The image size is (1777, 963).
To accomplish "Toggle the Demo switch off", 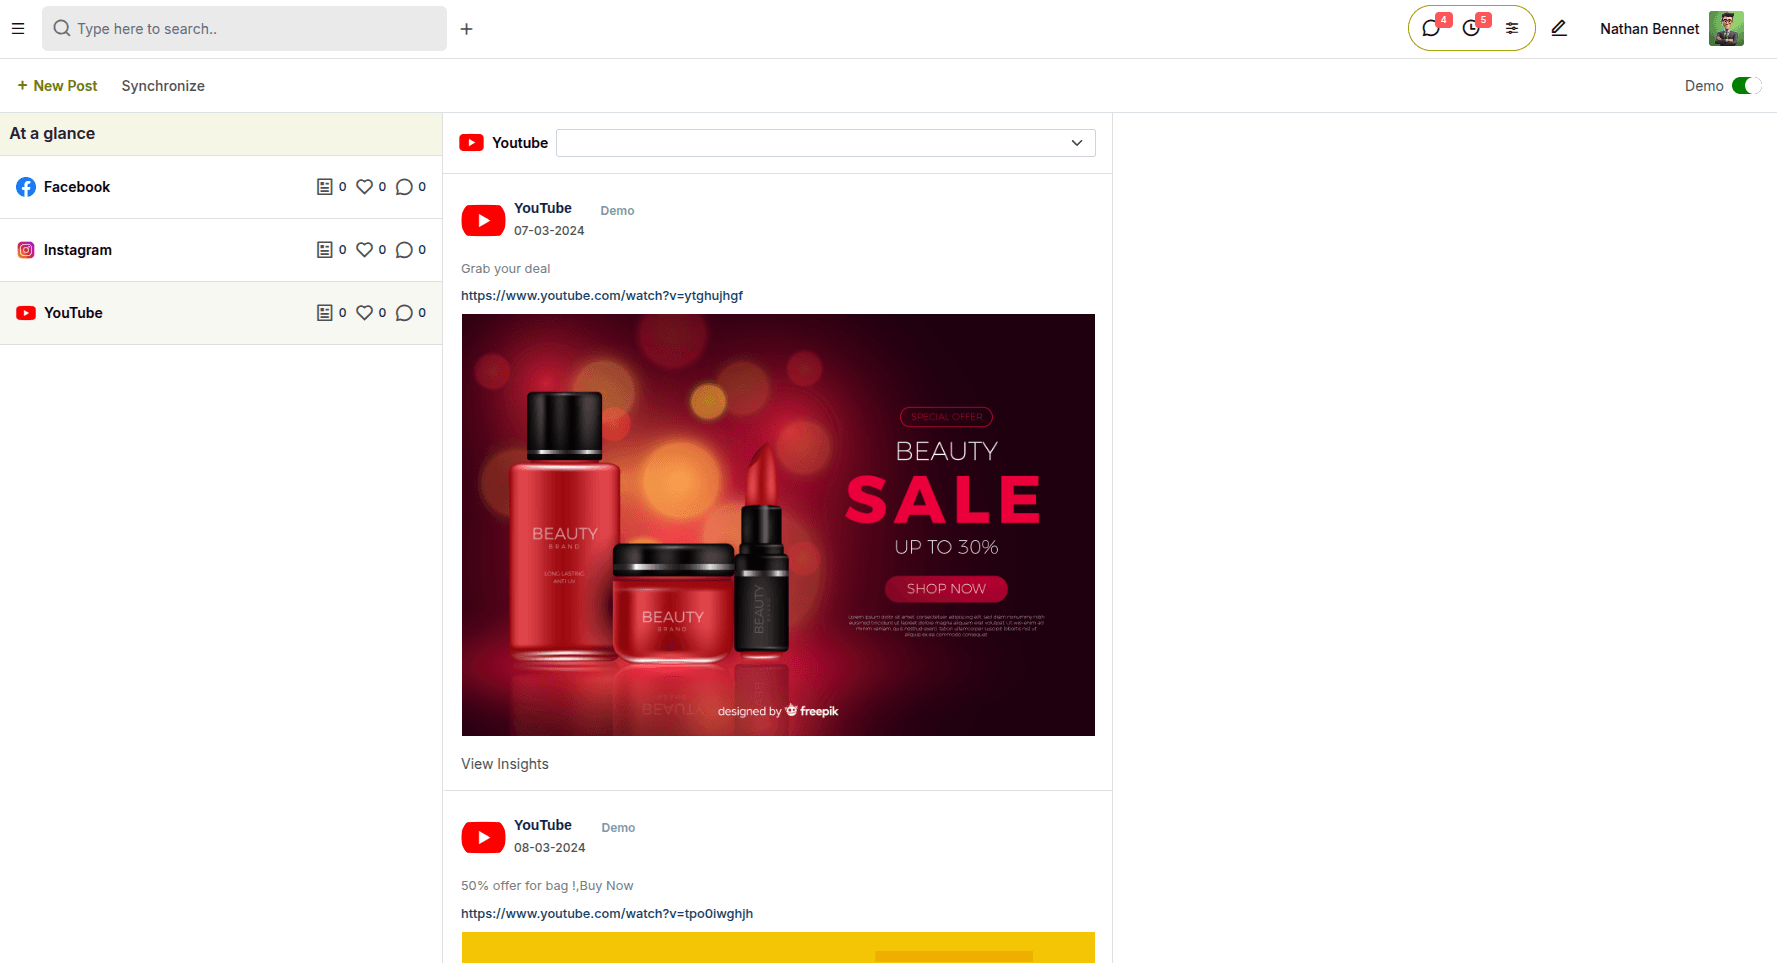I will (1746, 86).
